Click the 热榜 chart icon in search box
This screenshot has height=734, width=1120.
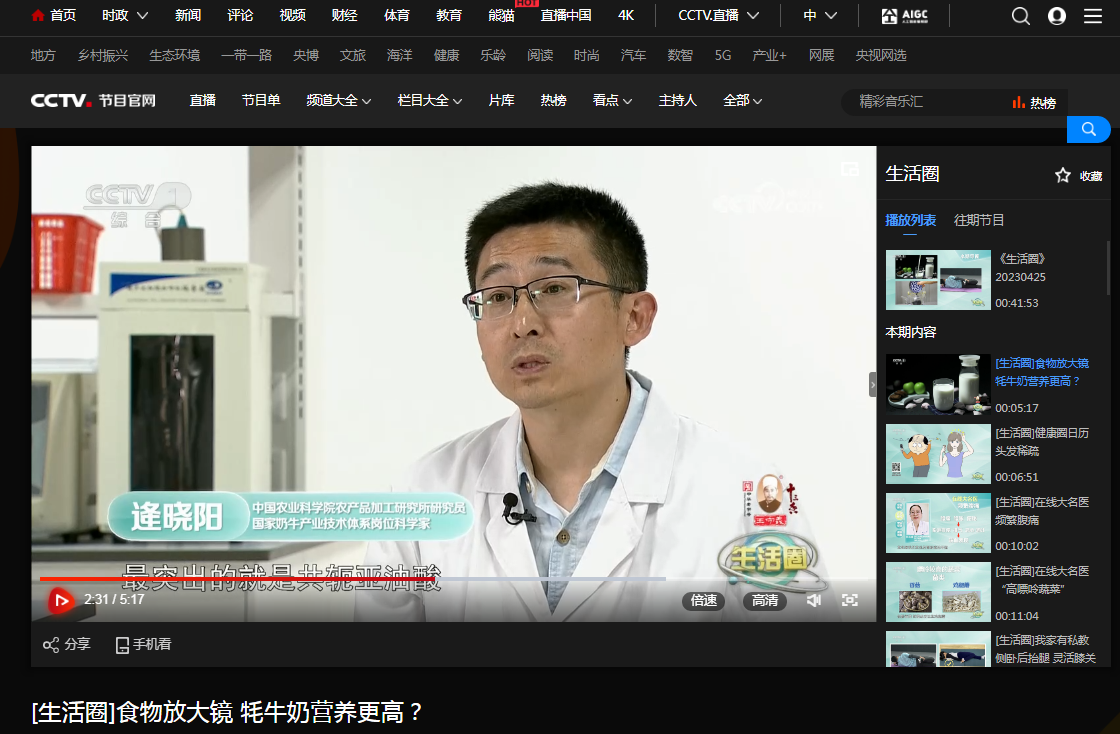[x=1019, y=103]
